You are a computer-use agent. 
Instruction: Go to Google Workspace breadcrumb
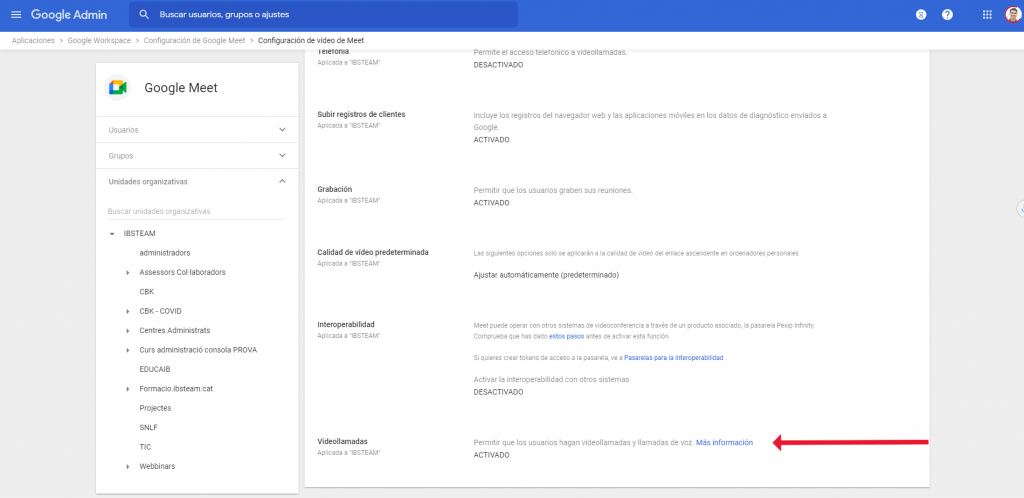click(x=101, y=41)
